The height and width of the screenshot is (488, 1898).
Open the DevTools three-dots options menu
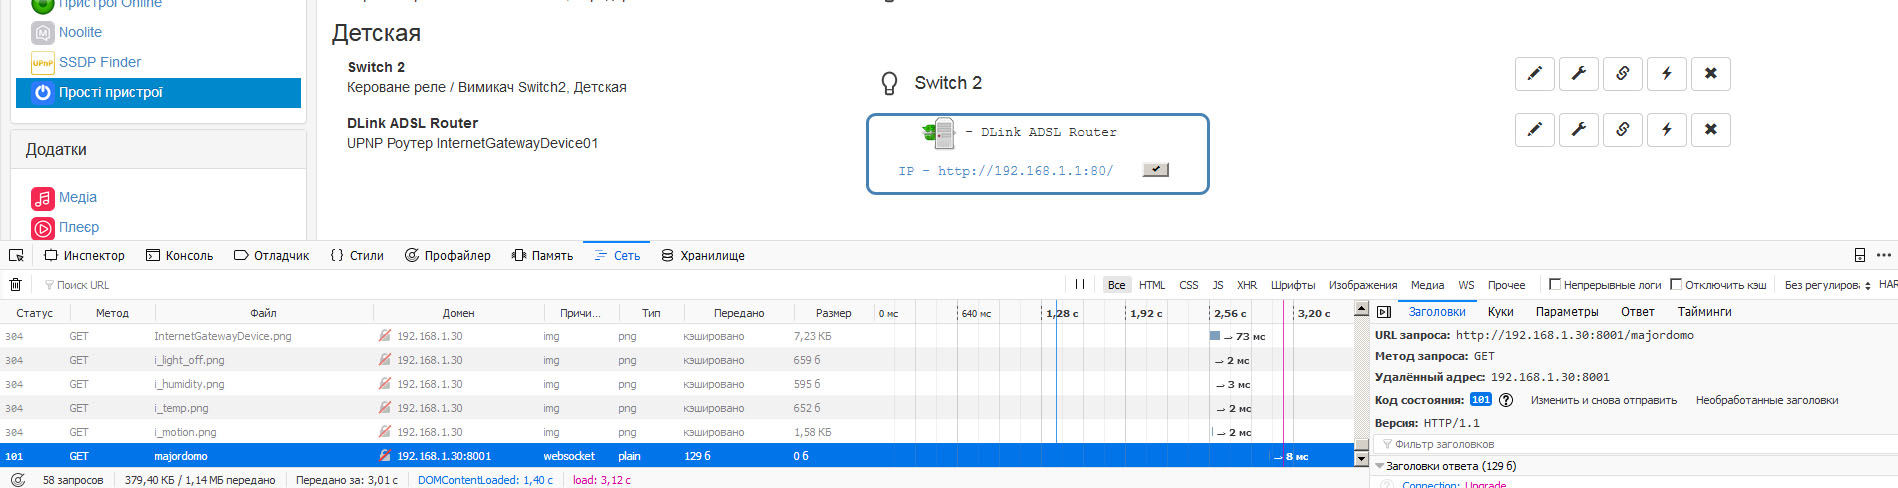[x=1884, y=255]
